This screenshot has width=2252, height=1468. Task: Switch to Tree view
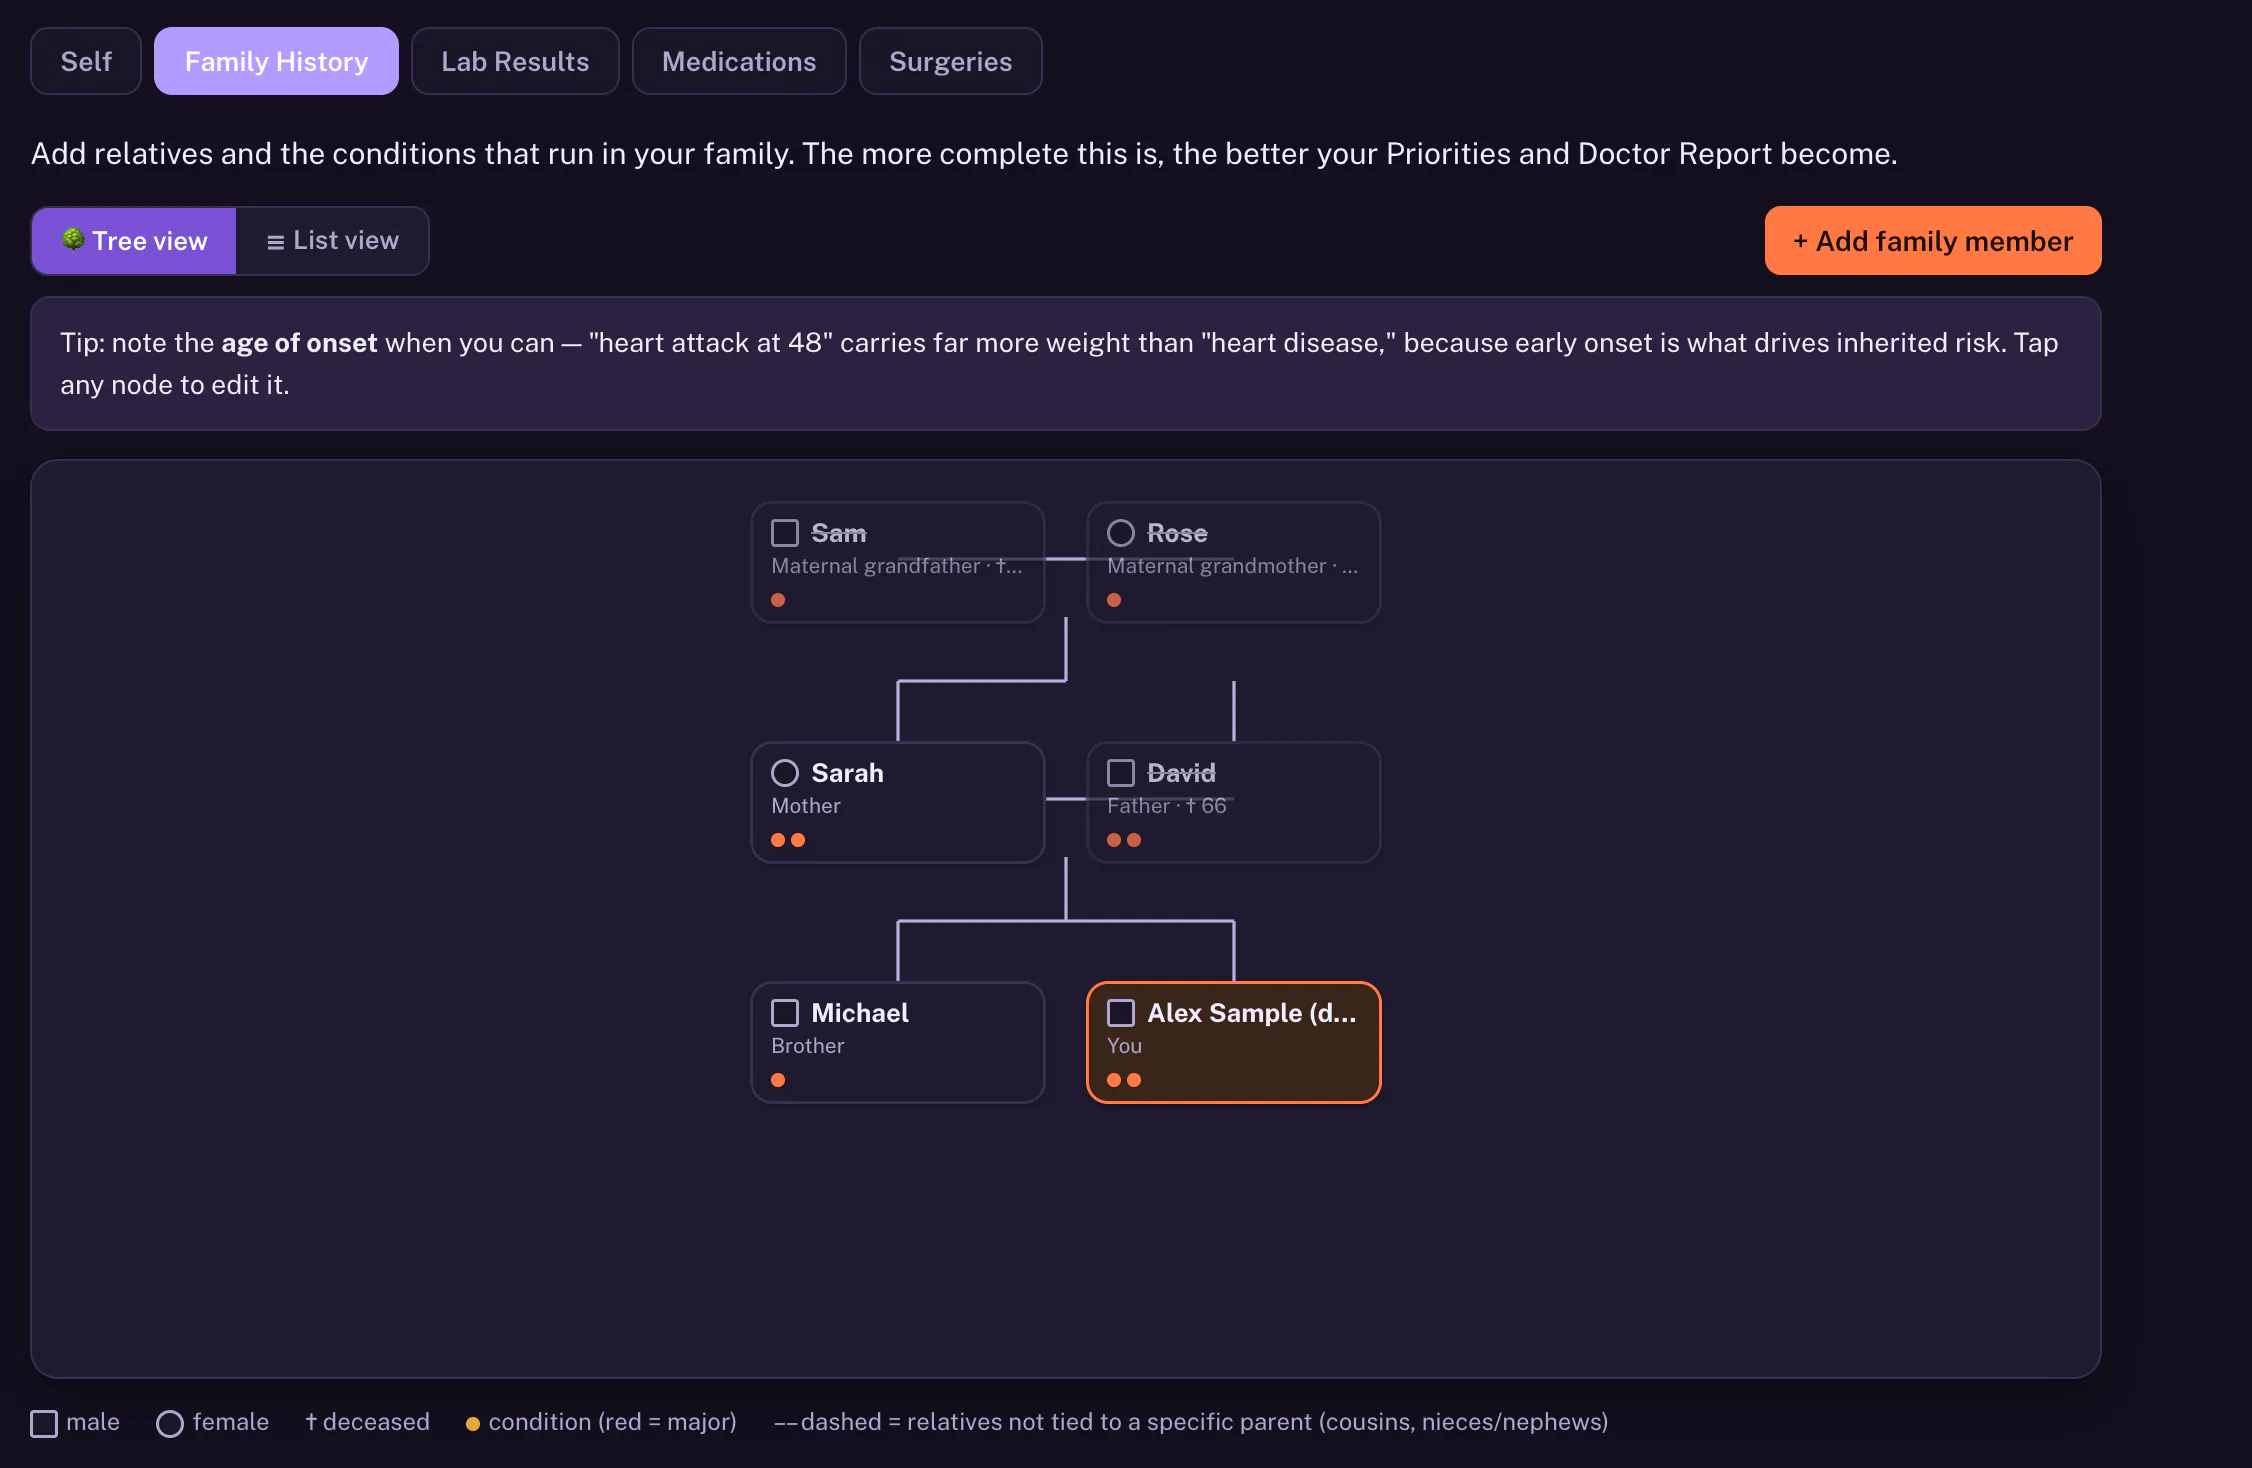[134, 241]
